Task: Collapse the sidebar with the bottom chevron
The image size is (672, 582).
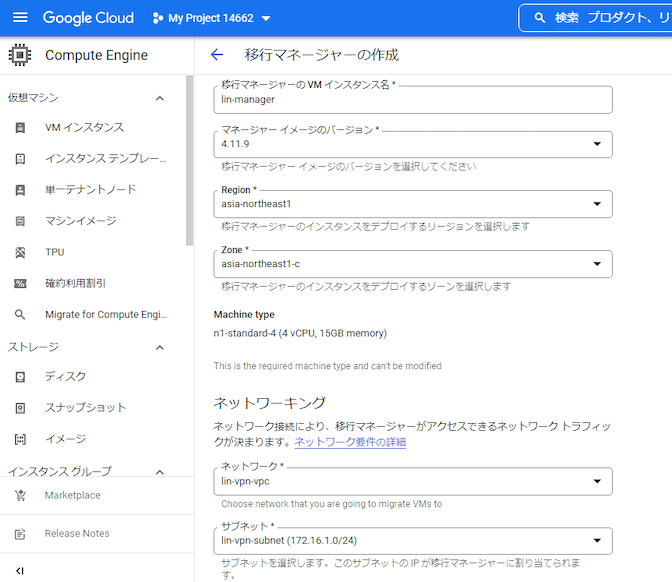Action: pos(20,570)
